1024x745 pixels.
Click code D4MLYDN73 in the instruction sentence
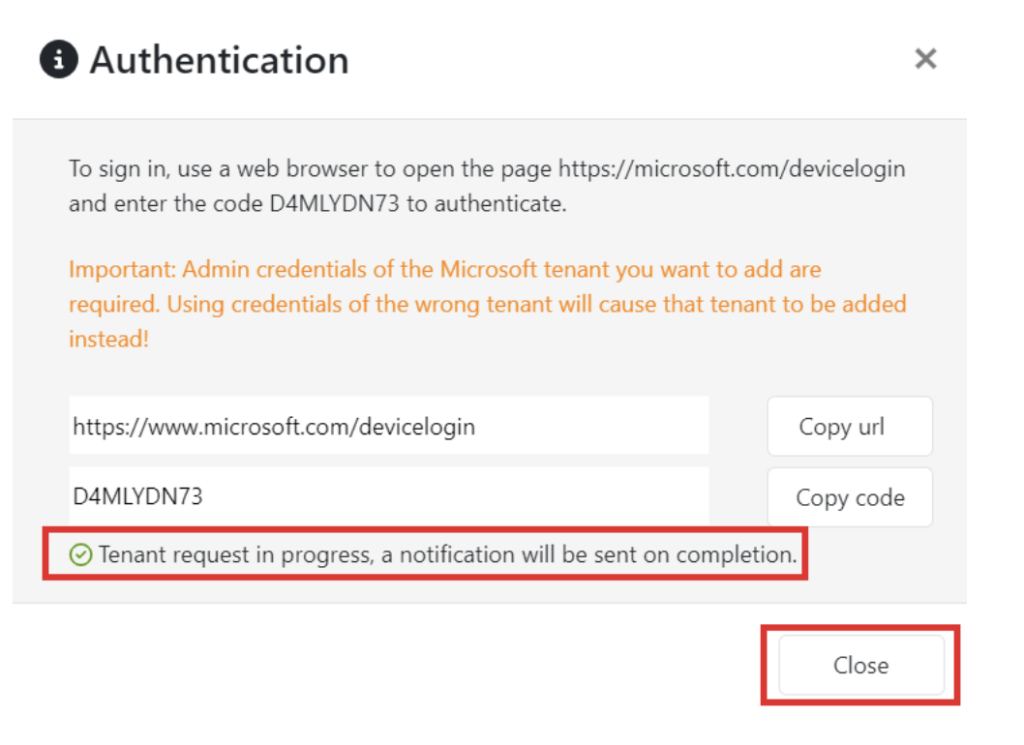317,204
